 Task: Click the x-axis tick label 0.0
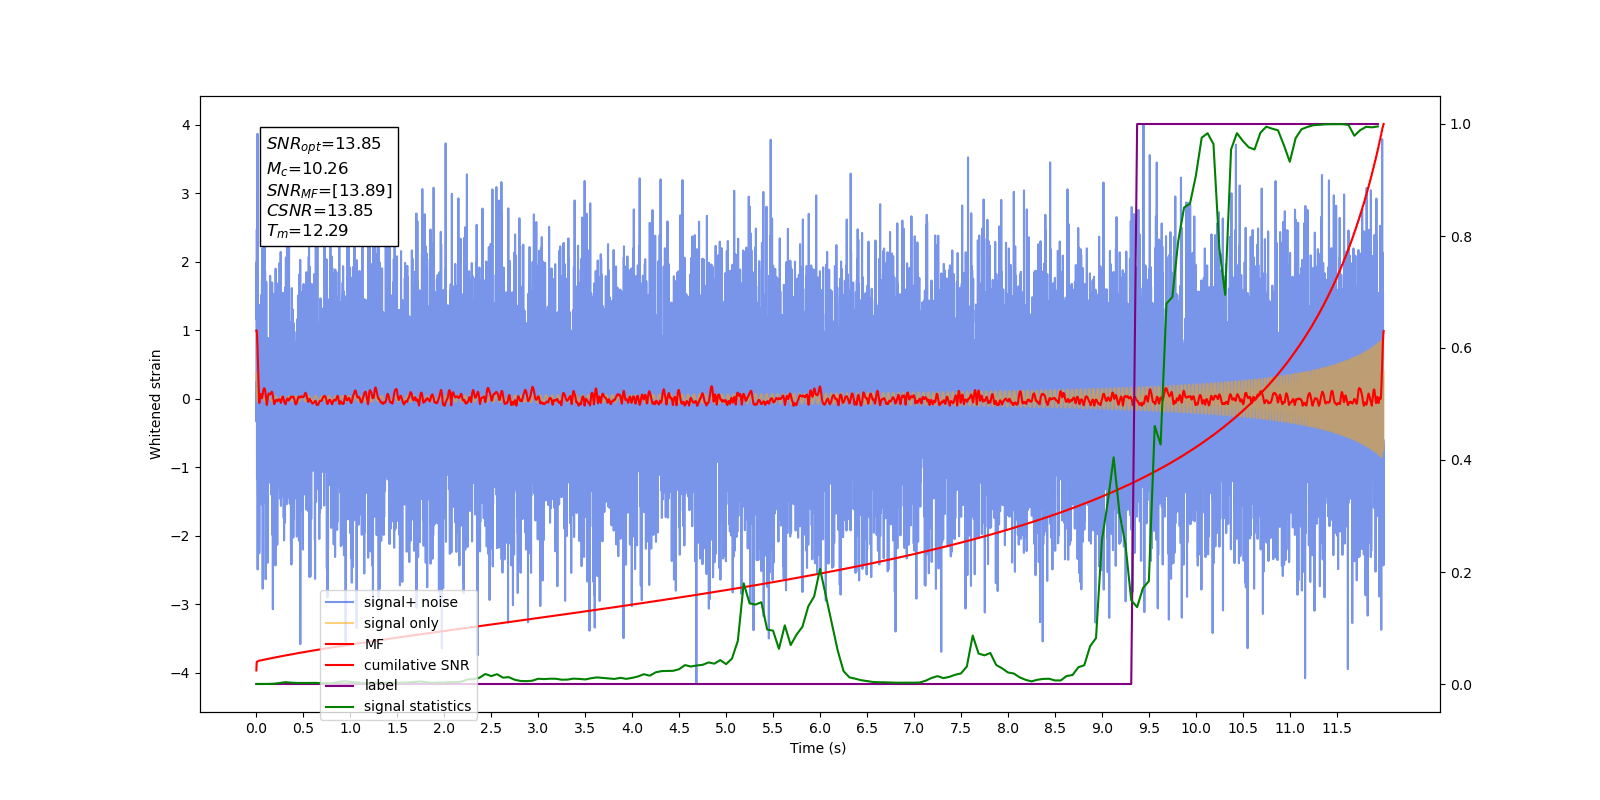coord(256,728)
